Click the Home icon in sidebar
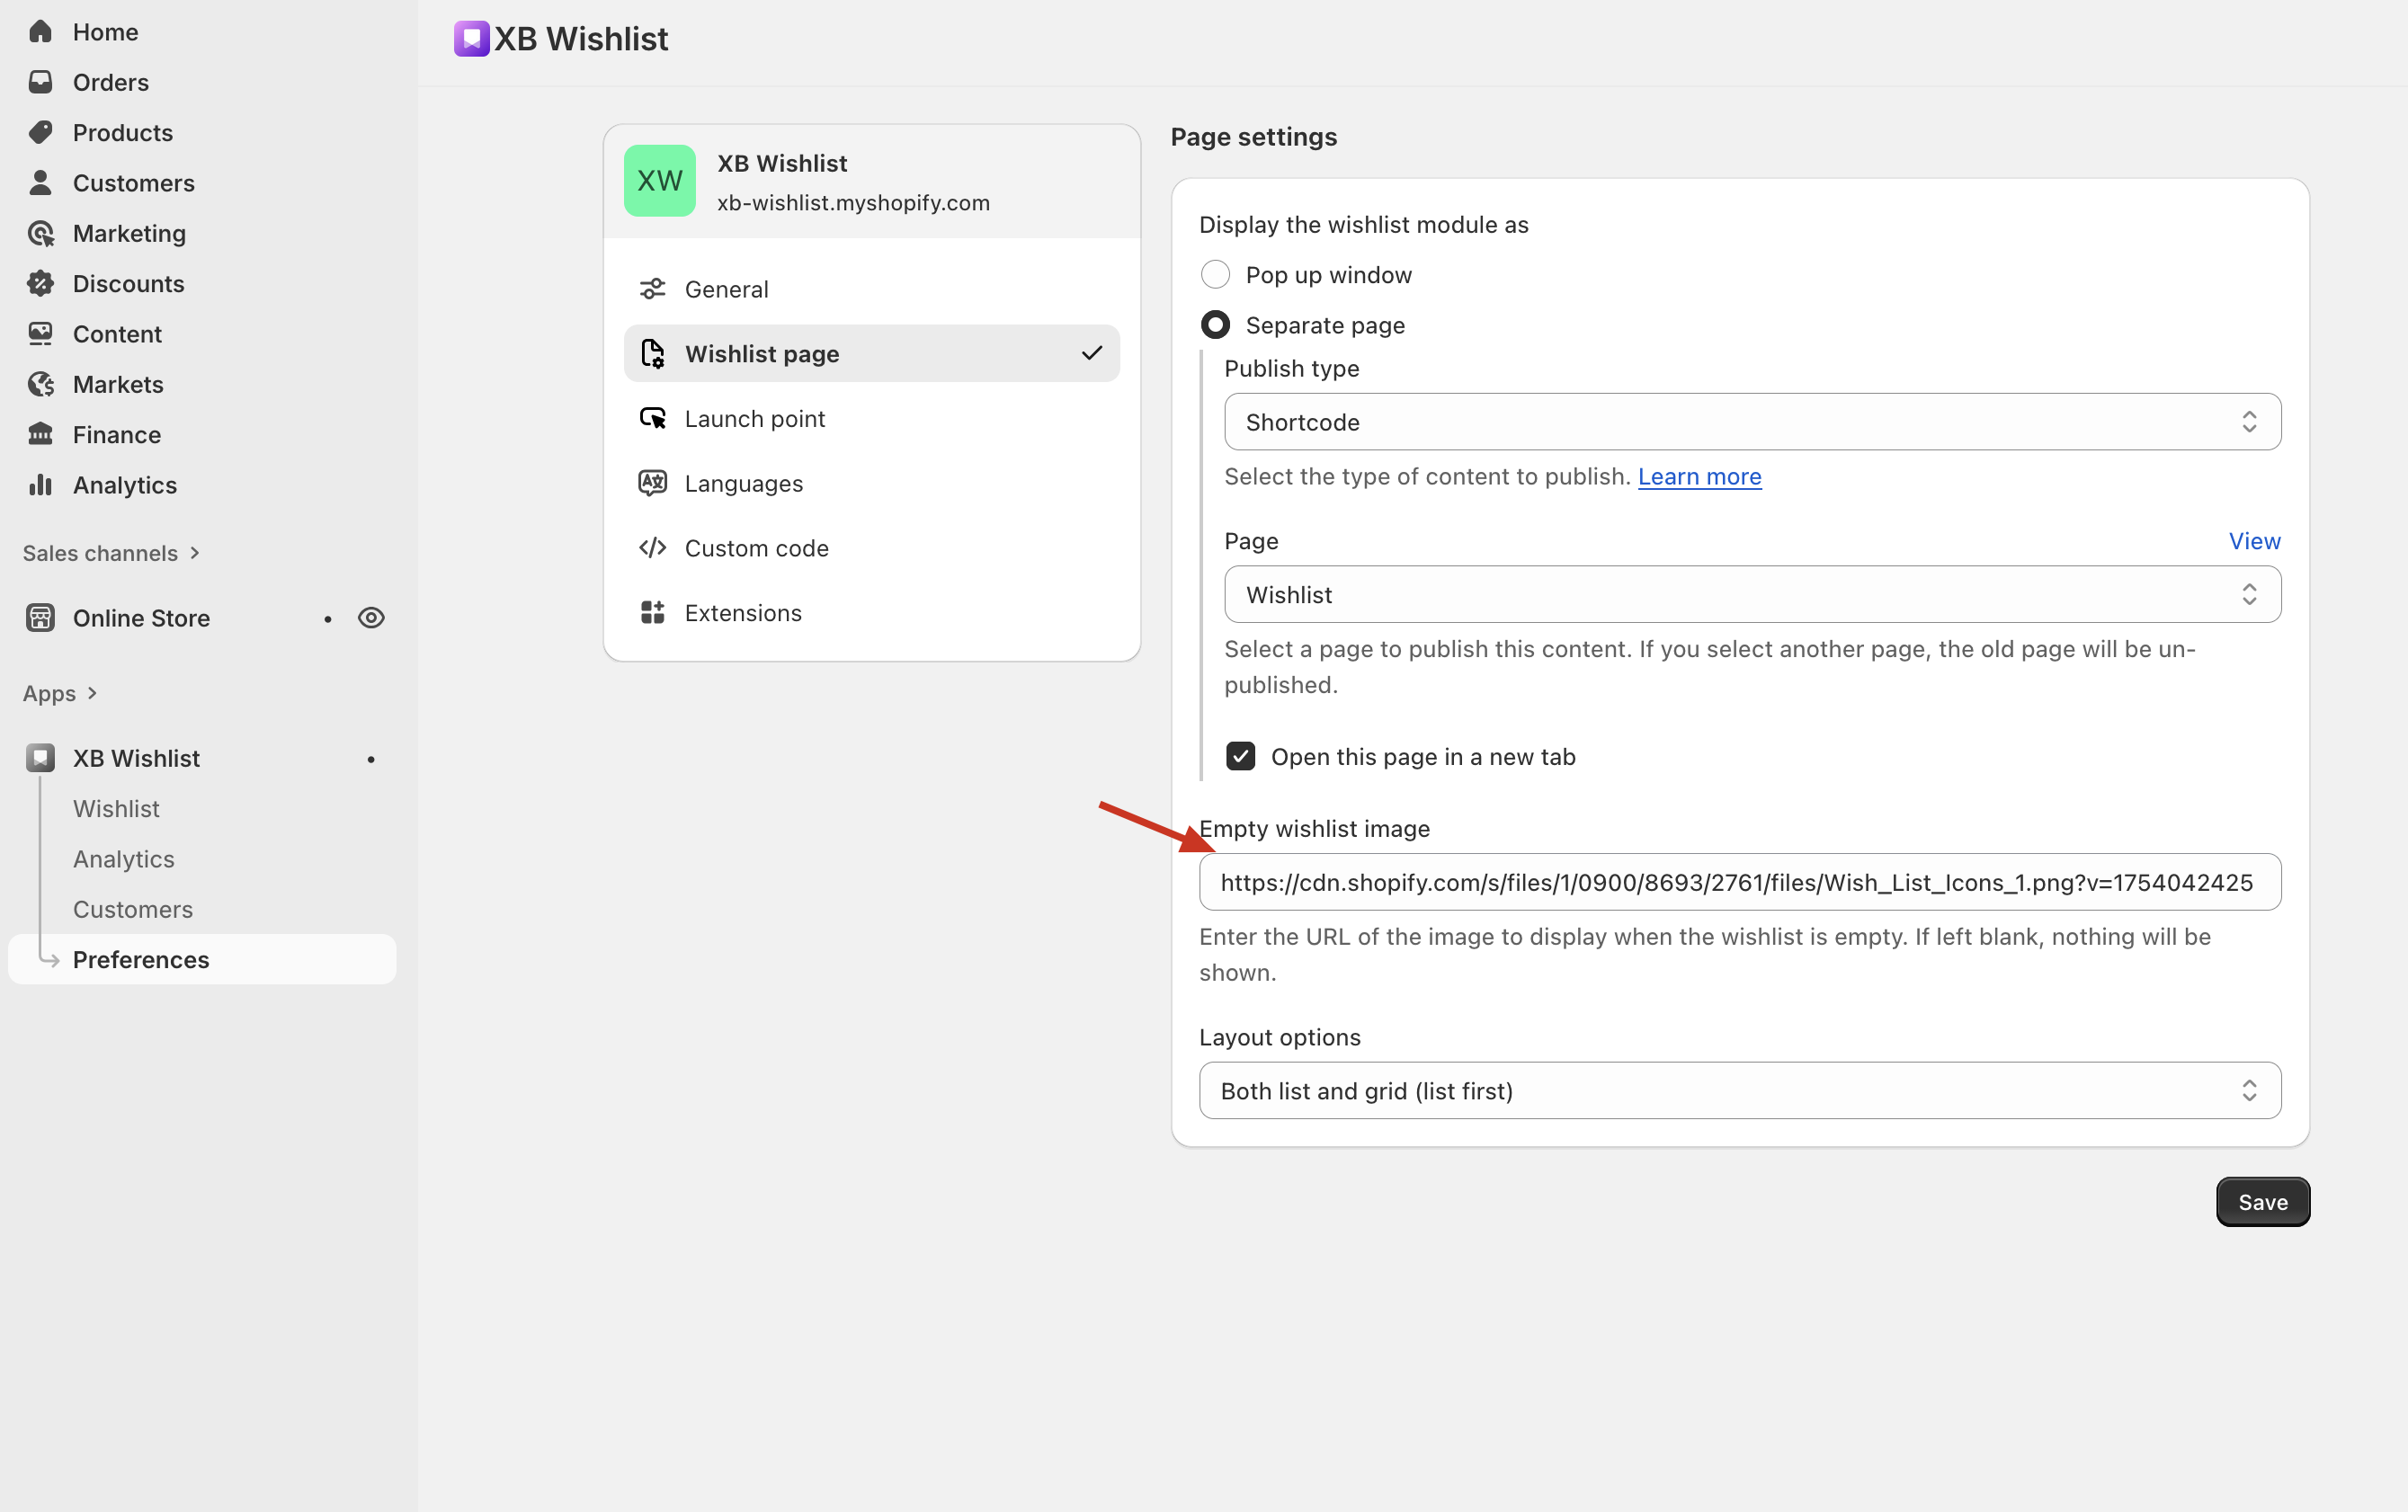2408x1512 pixels. click(x=40, y=32)
